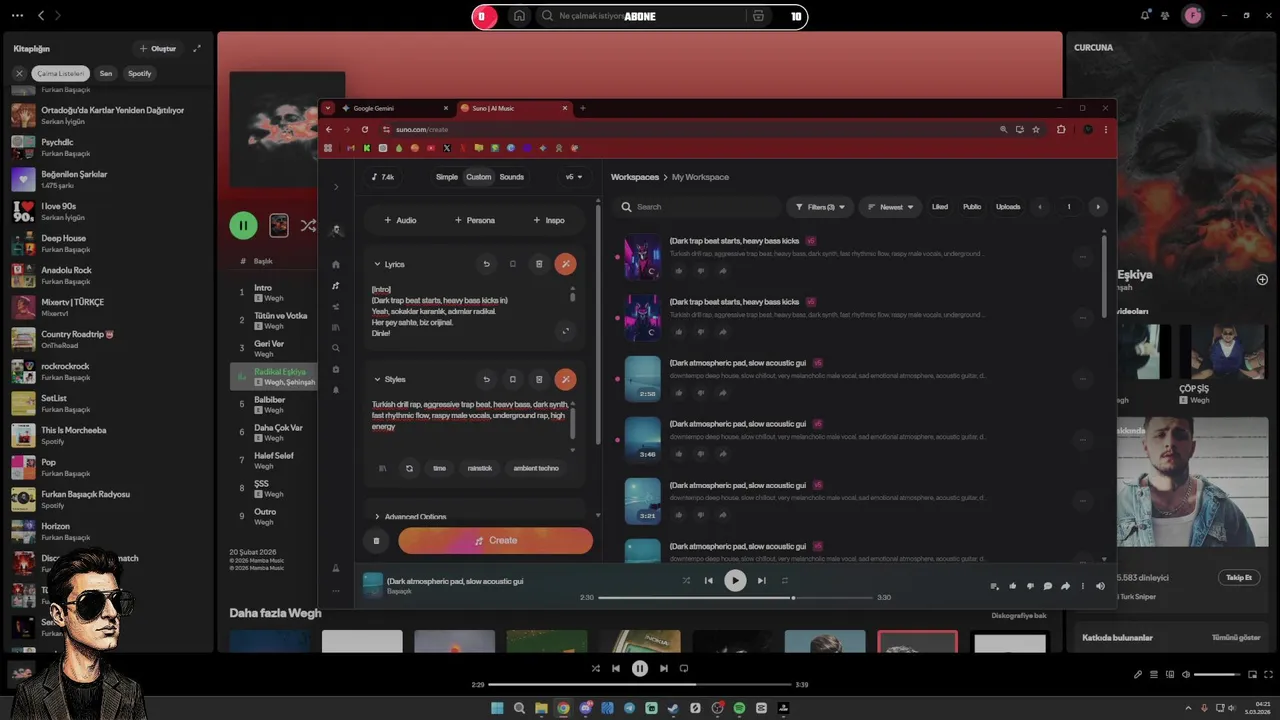Screen dimensions: 1280x720
Task: Select Spotify 'Çalma Listeleri' filter chip
Action: (61, 73)
